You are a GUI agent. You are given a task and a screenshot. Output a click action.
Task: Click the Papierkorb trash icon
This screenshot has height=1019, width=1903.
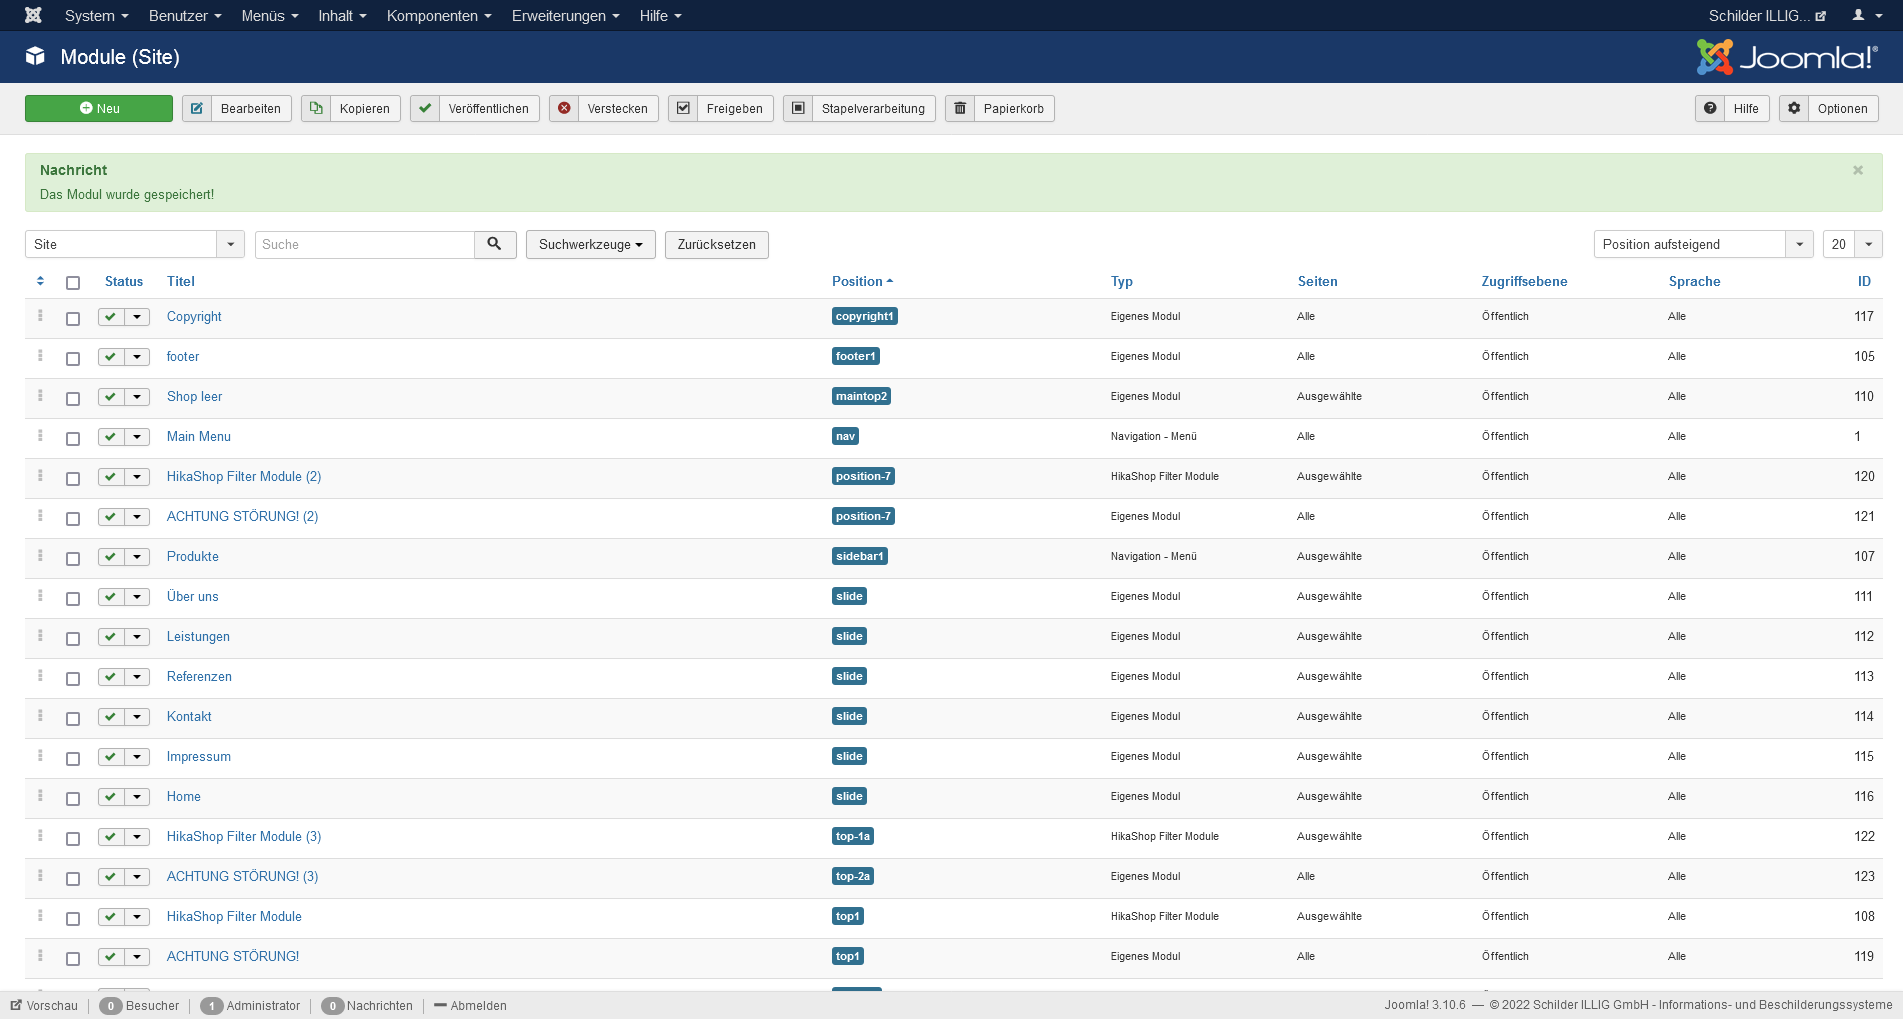[960, 108]
